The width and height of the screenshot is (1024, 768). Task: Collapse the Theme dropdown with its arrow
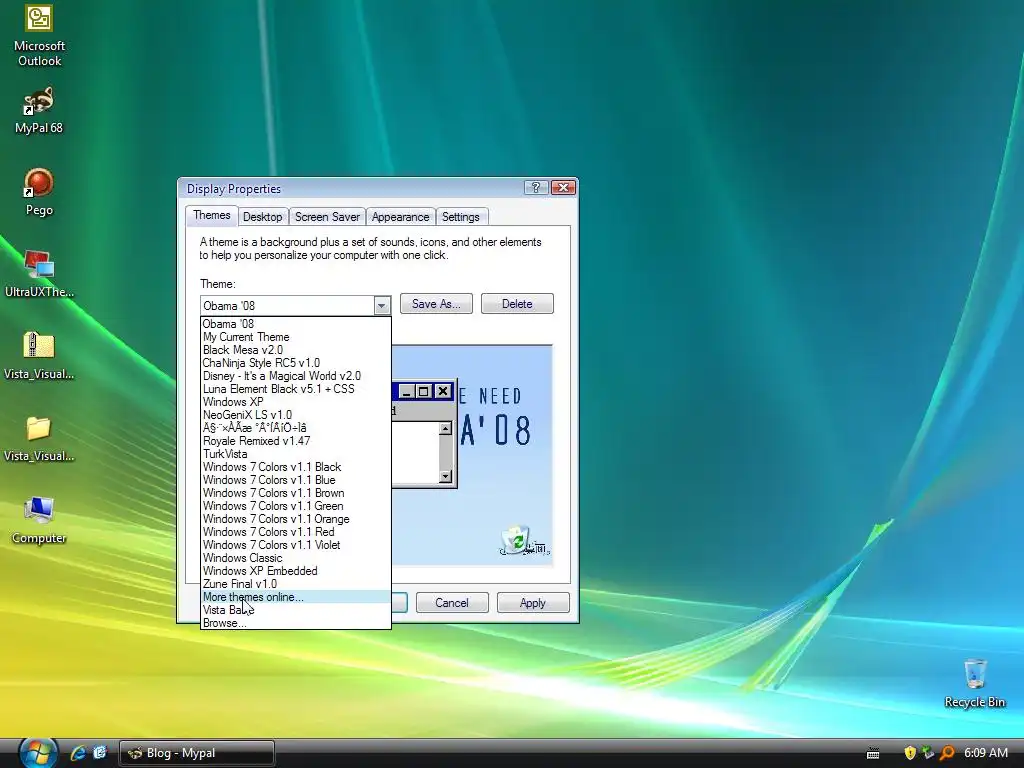click(382, 305)
